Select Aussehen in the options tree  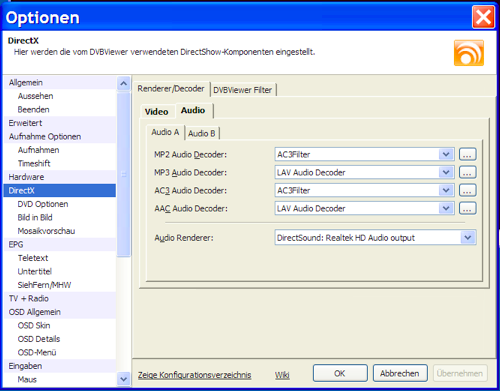coord(60,96)
